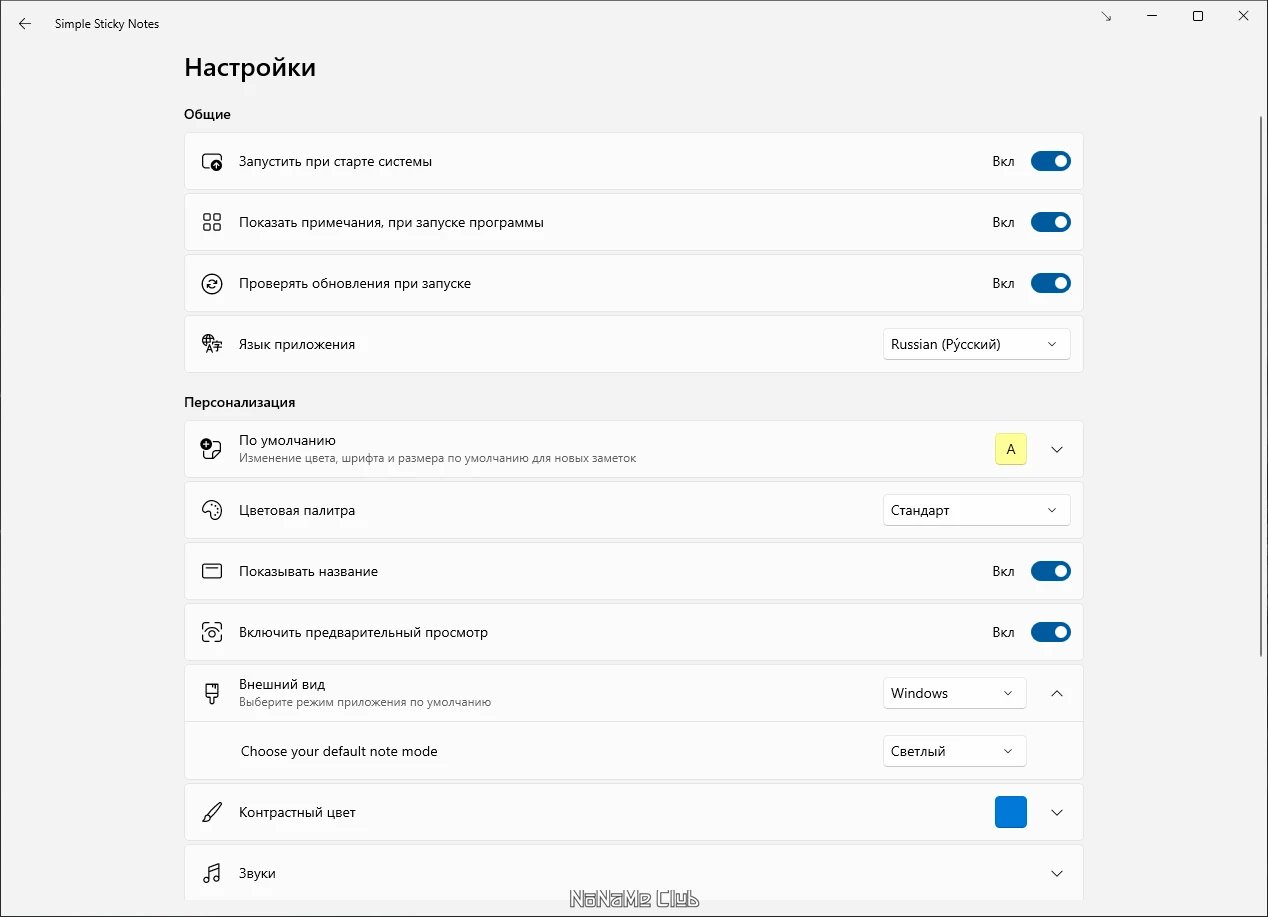1268x917 pixels.
Task: Click the yellow default note preview
Action: [x=1011, y=450]
